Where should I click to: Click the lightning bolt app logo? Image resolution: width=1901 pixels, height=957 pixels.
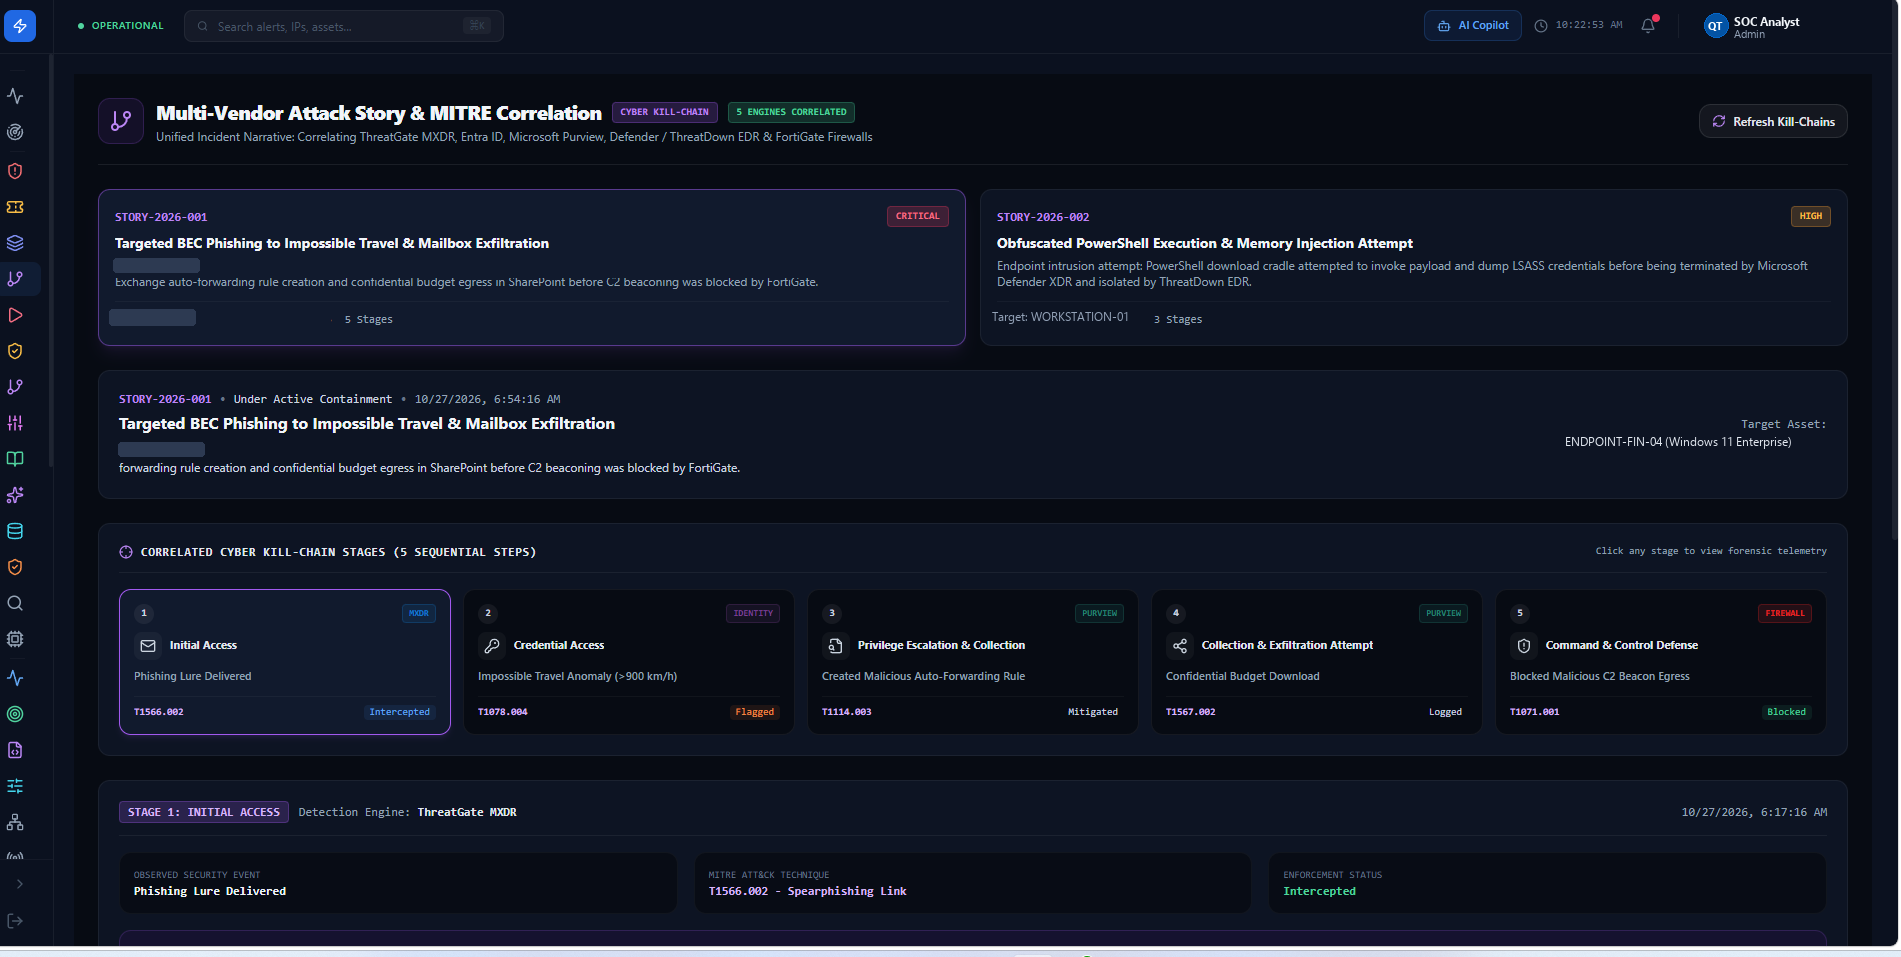20,26
